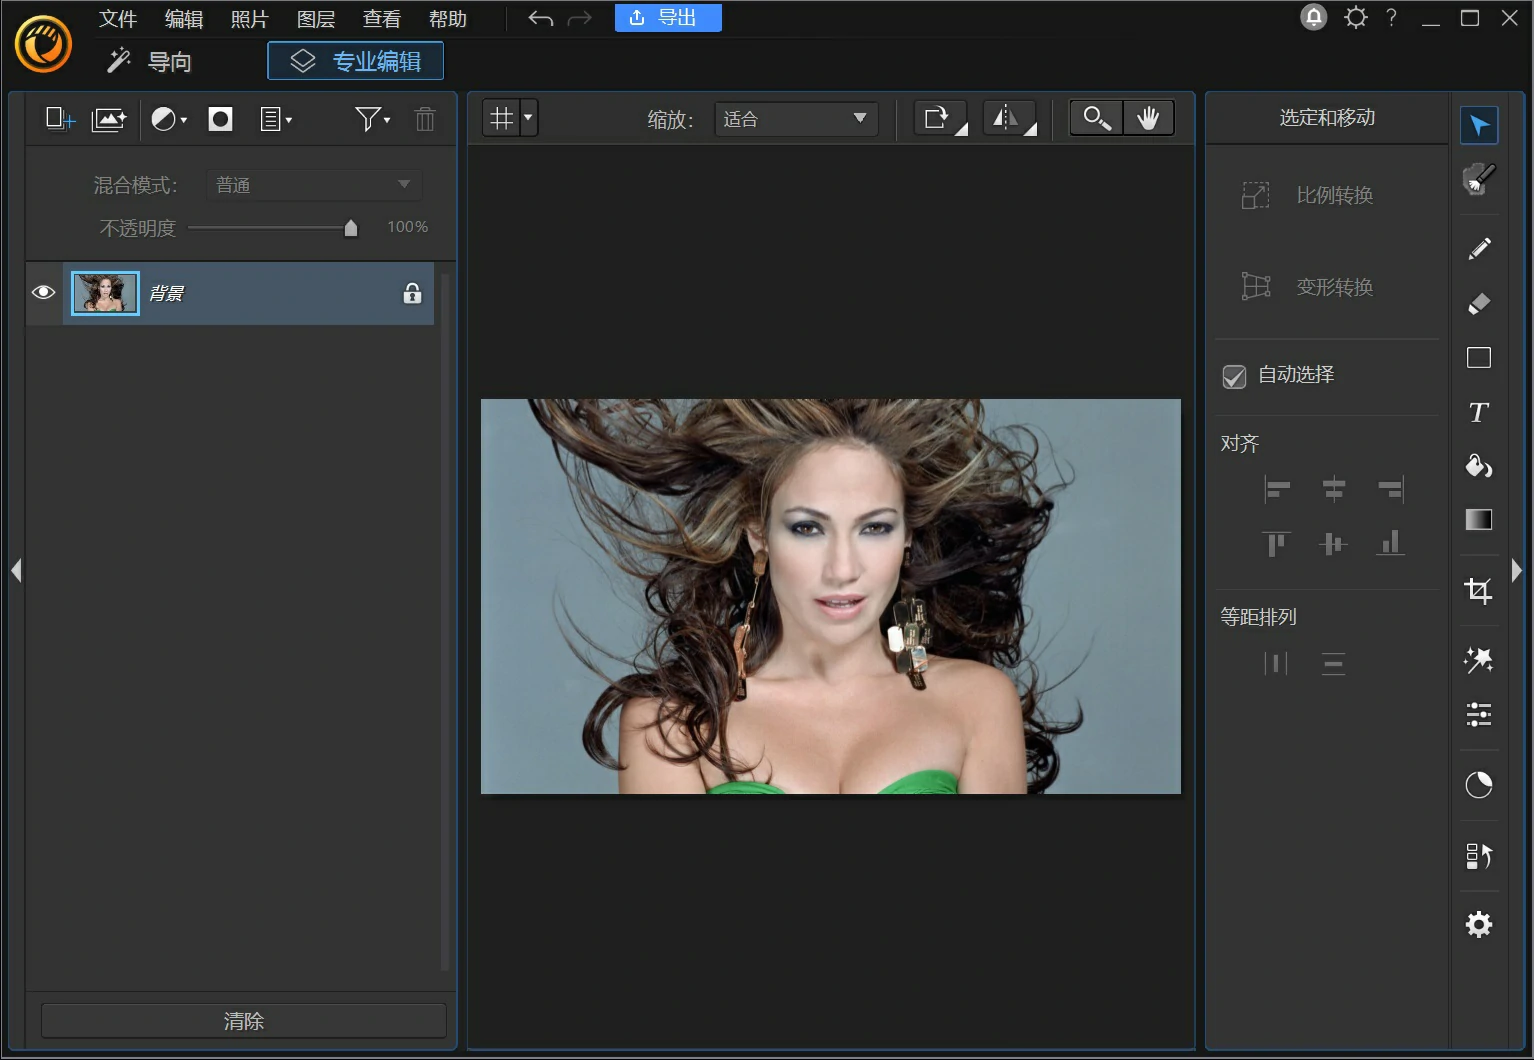Viewport: 1534px width, 1060px height.
Task: Hide the 背景 layer with eye icon
Action: point(43,293)
